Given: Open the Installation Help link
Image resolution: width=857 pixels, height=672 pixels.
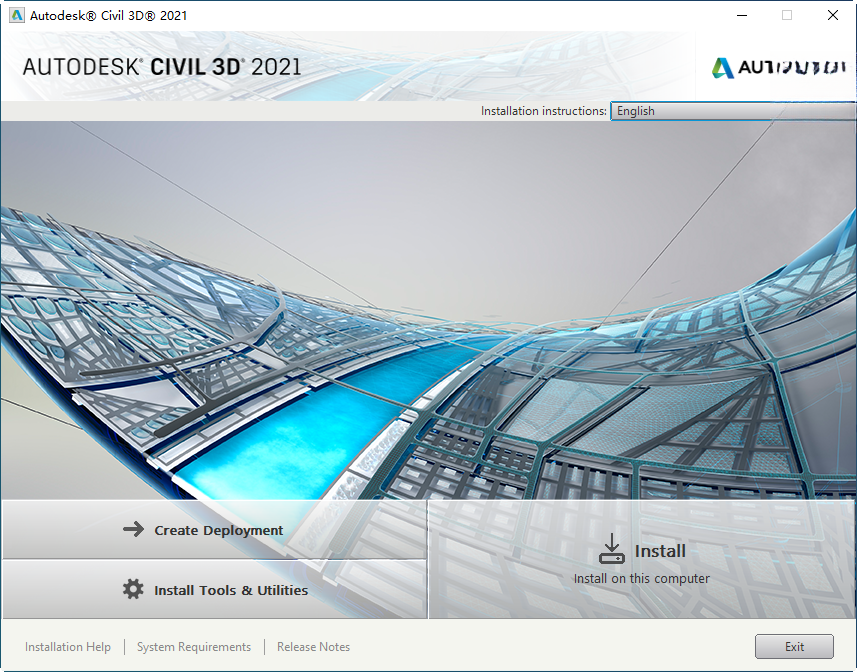Looking at the screenshot, I should pos(68,647).
